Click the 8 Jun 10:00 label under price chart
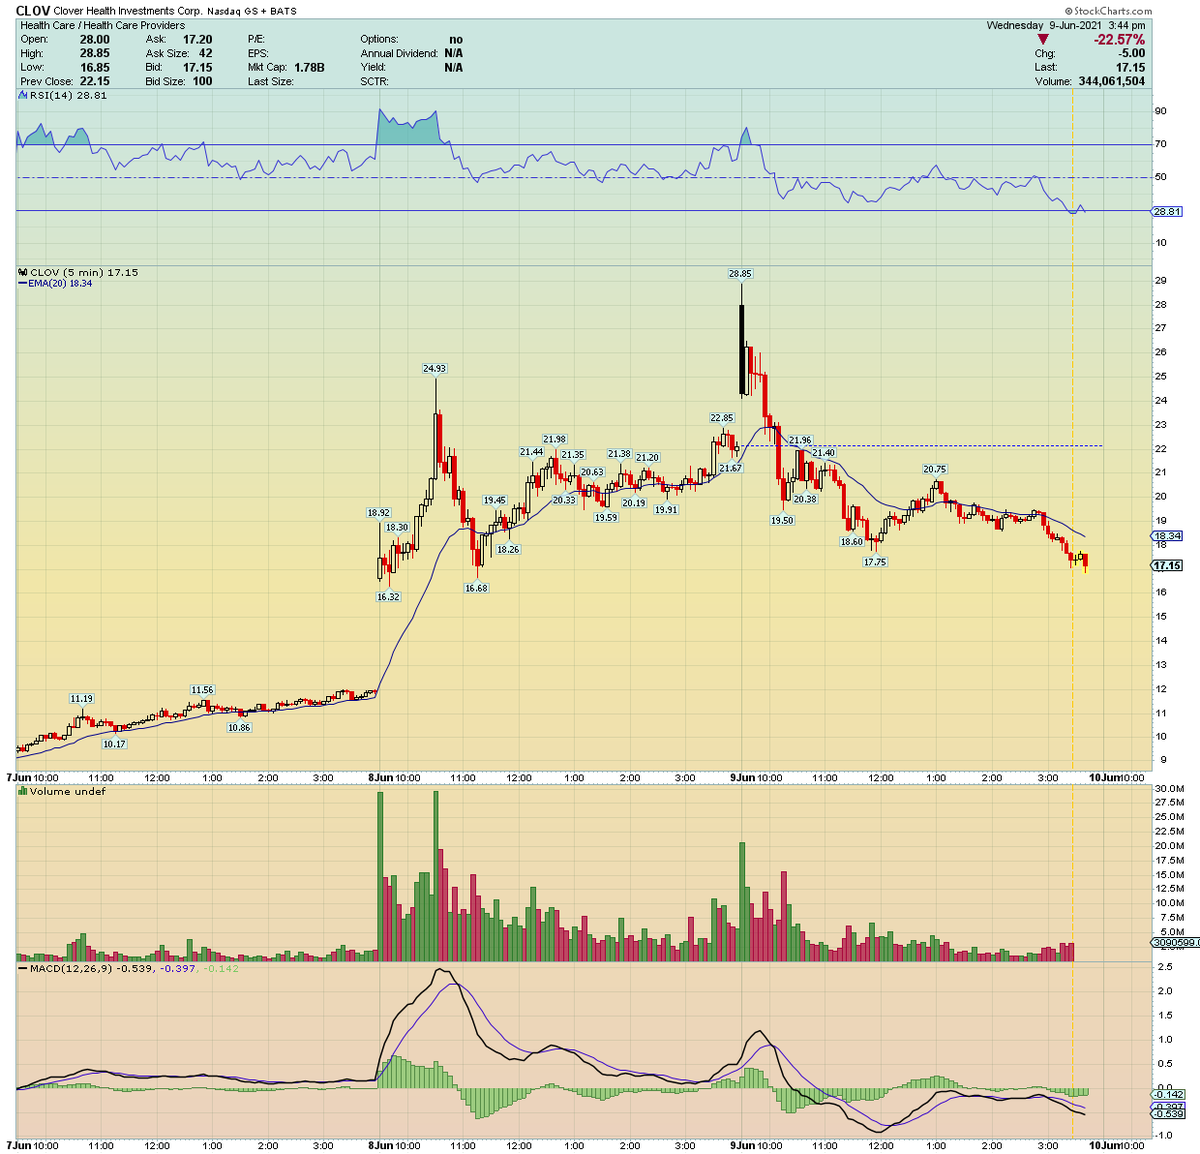 [393, 777]
